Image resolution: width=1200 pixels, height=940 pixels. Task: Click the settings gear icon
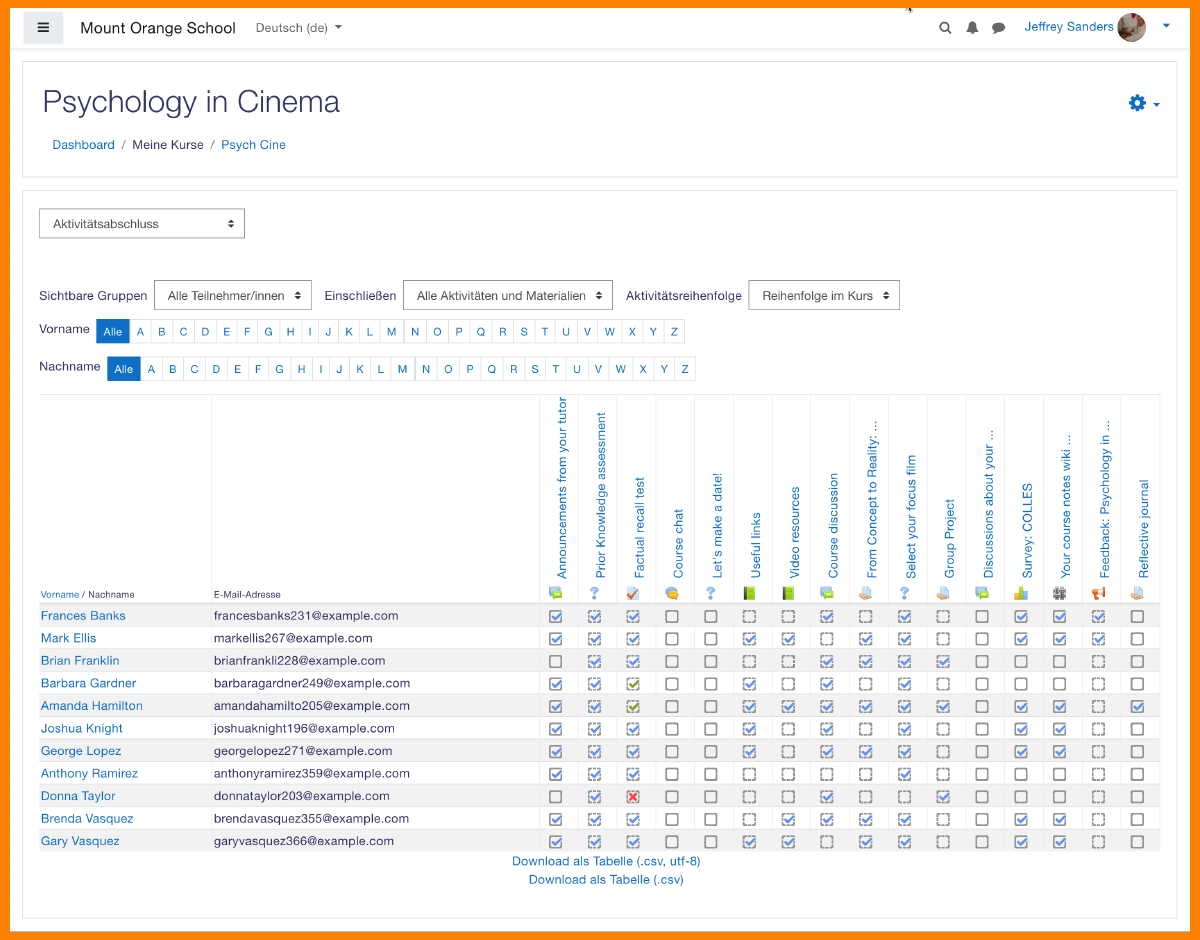pyautogui.click(x=1137, y=103)
